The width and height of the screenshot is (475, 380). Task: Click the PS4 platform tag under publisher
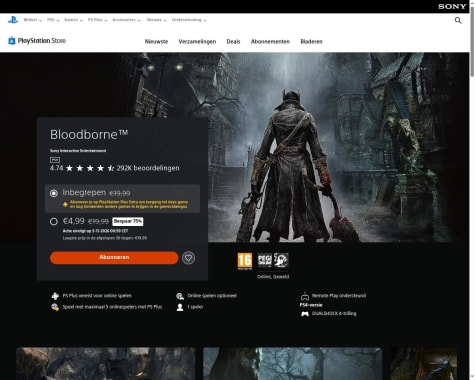[55, 160]
